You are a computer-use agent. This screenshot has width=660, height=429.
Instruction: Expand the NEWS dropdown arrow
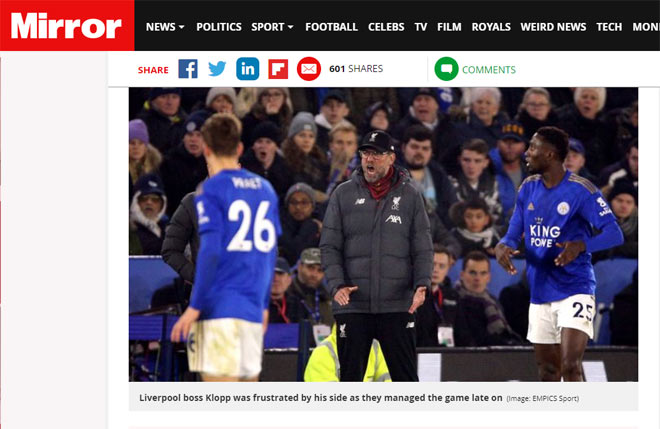pyautogui.click(x=182, y=27)
